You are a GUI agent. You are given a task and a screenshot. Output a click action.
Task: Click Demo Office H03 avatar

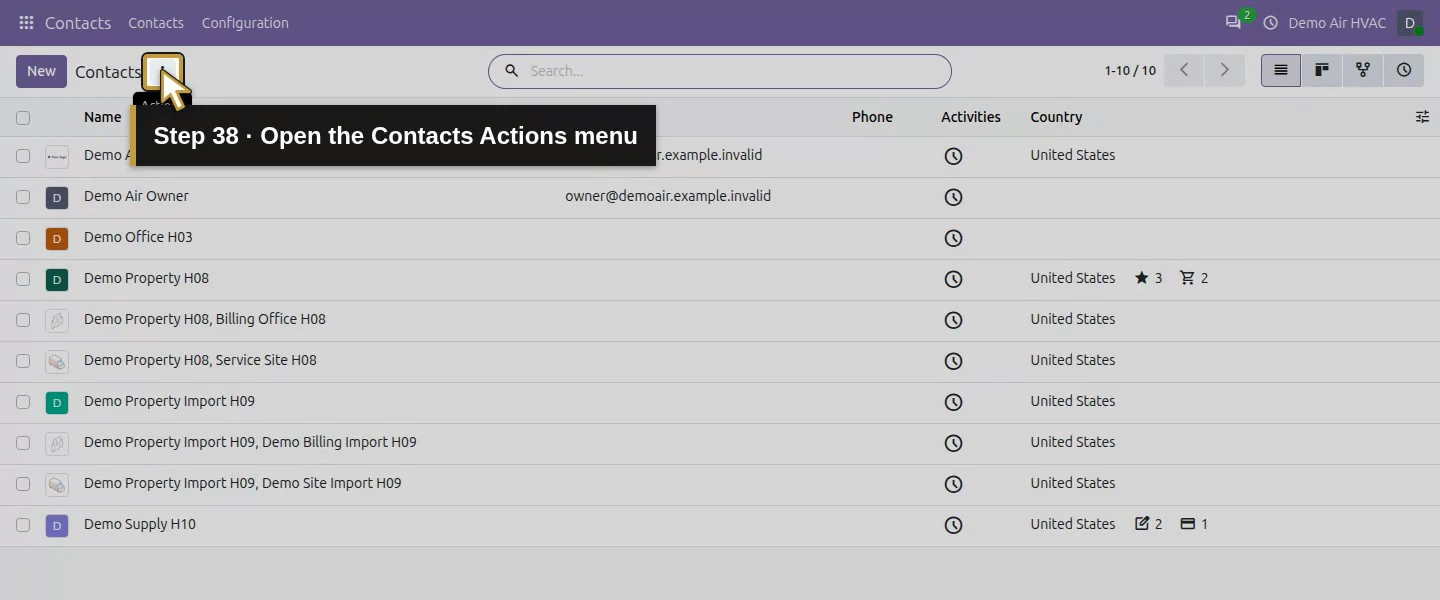pos(57,239)
